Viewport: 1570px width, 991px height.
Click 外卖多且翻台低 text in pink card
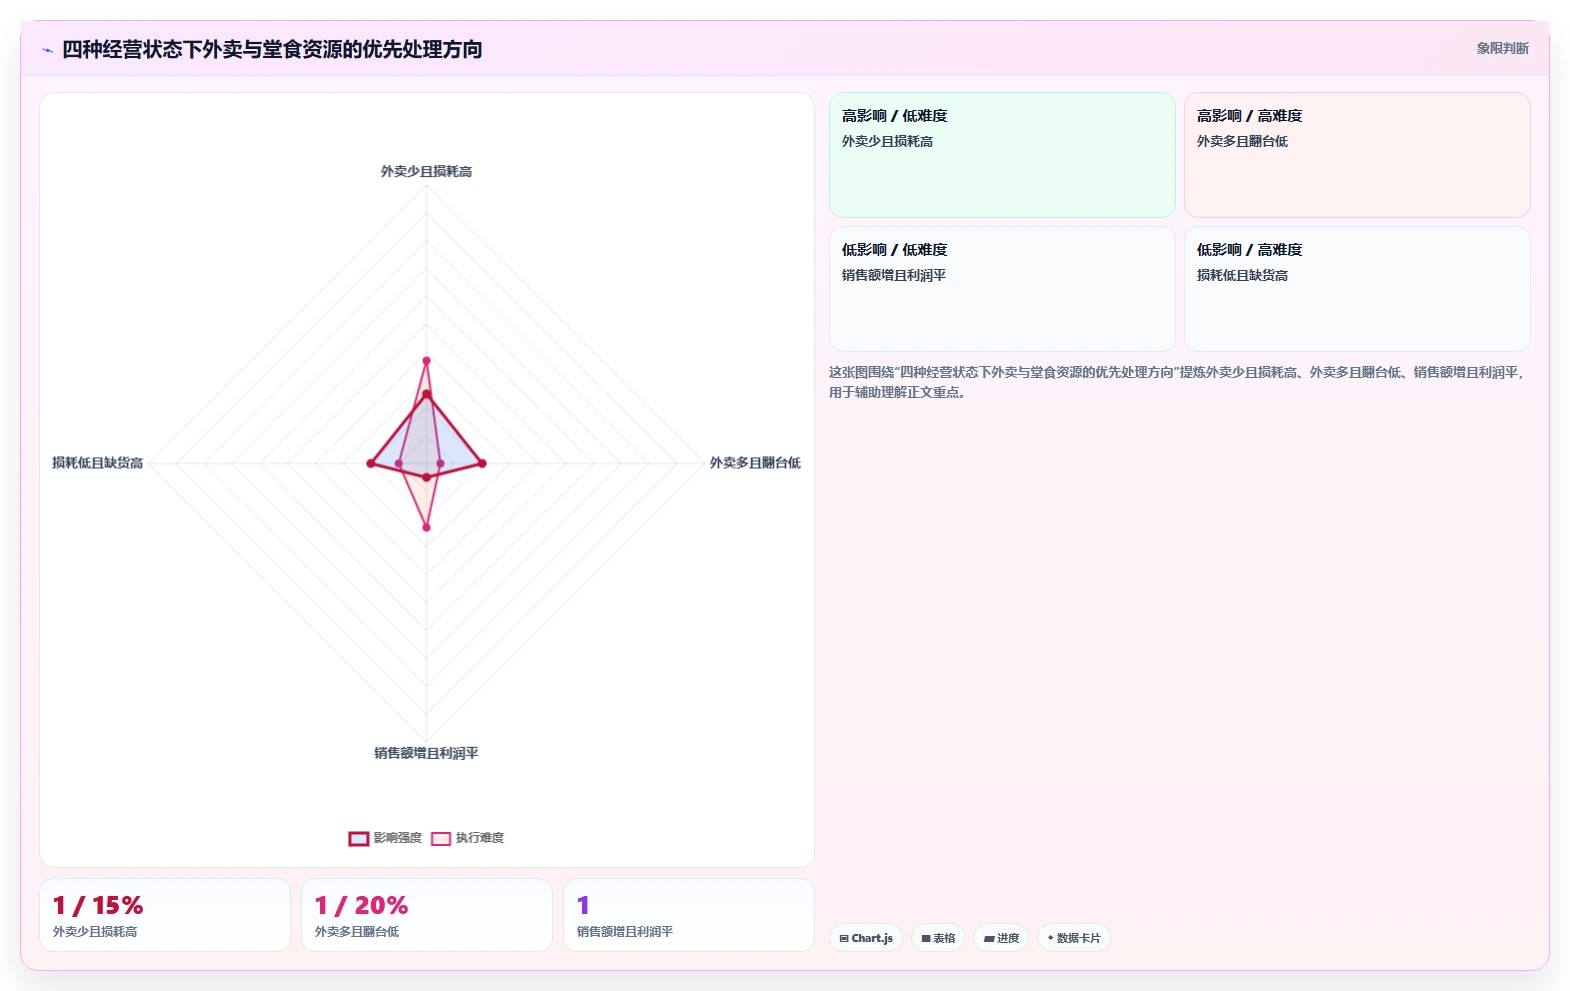tap(1242, 141)
